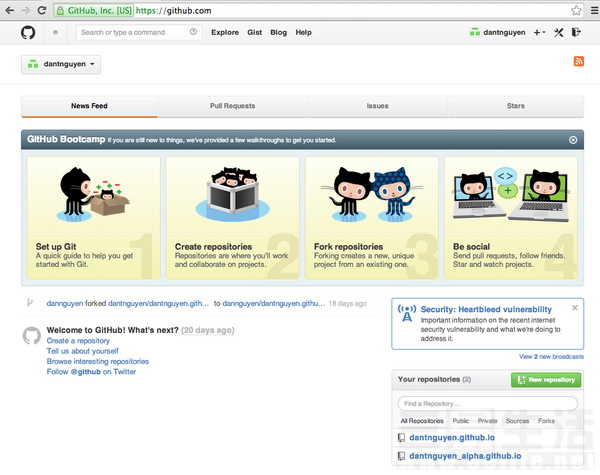Open the Set up Git guide card
600x475 pixels.
click(x=93, y=217)
